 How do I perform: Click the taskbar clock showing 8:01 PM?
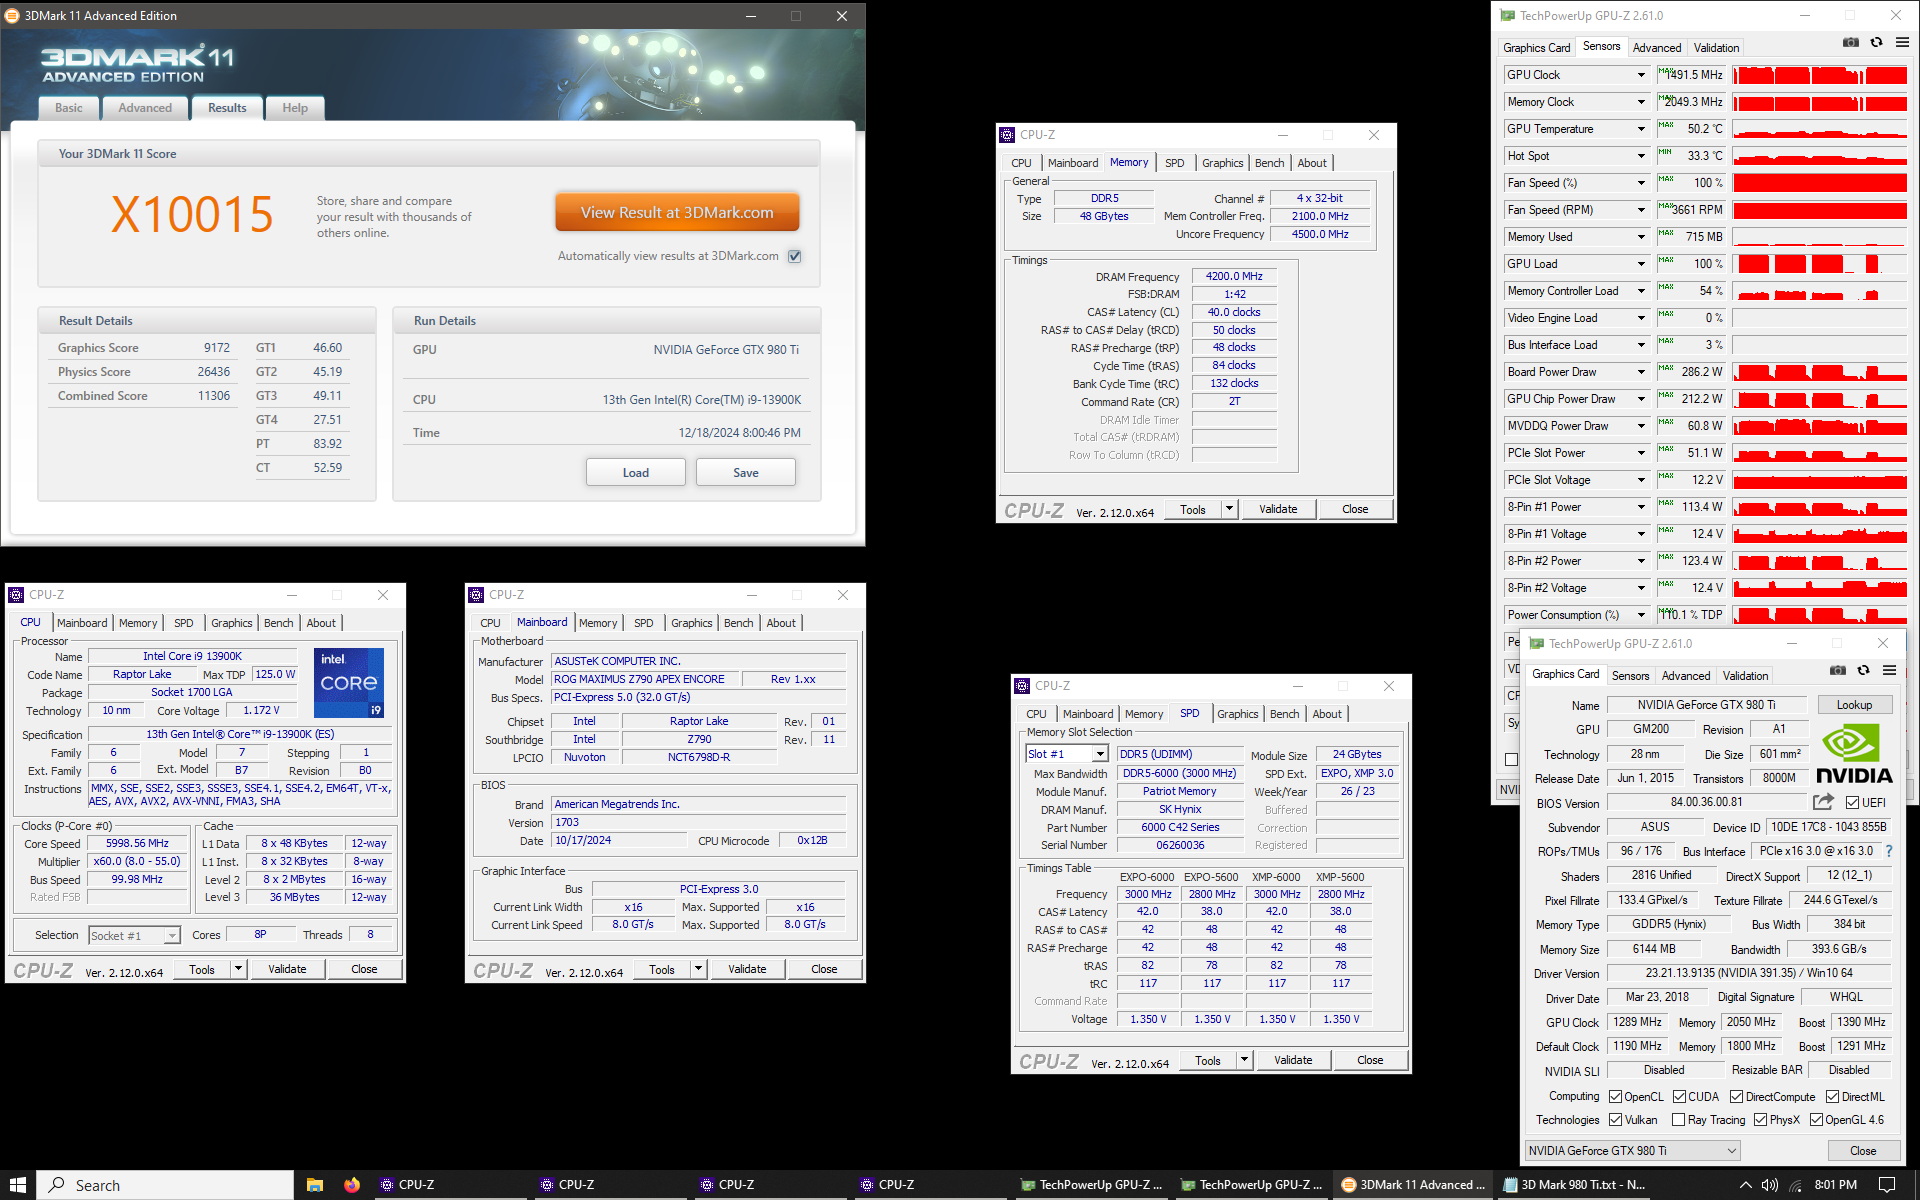click(x=1836, y=1185)
